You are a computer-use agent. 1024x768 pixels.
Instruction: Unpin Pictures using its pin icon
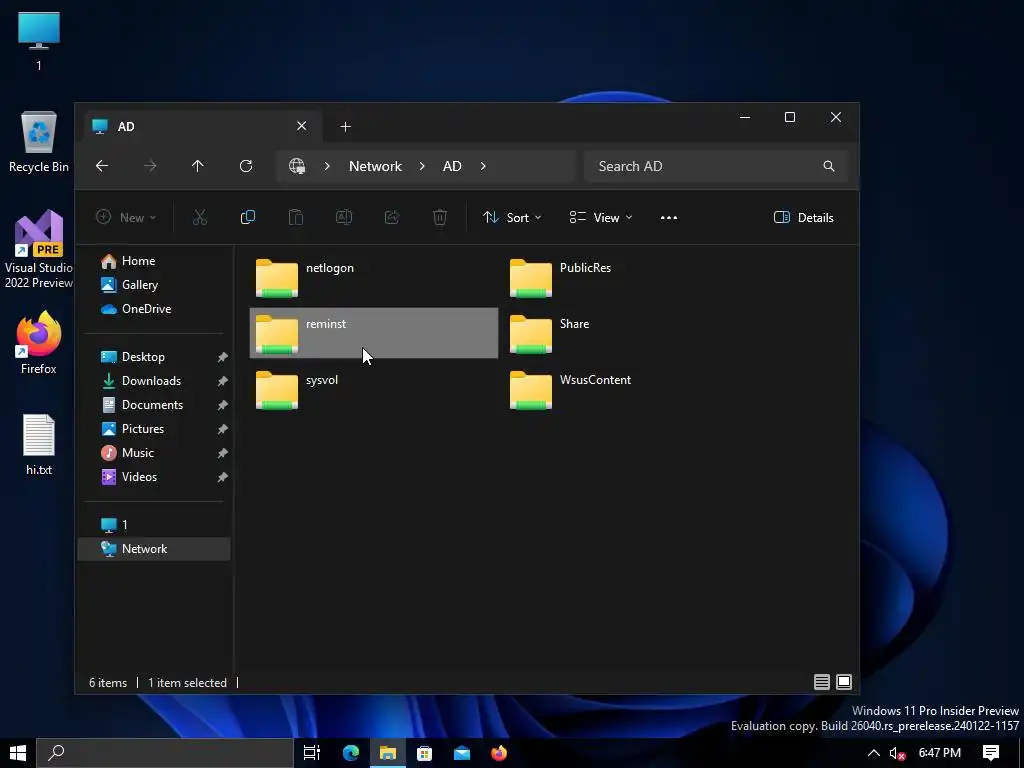tap(223, 429)
